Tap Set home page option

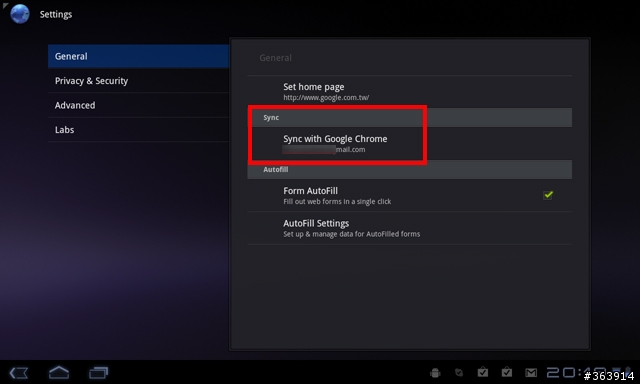click(x=409, y=92)
